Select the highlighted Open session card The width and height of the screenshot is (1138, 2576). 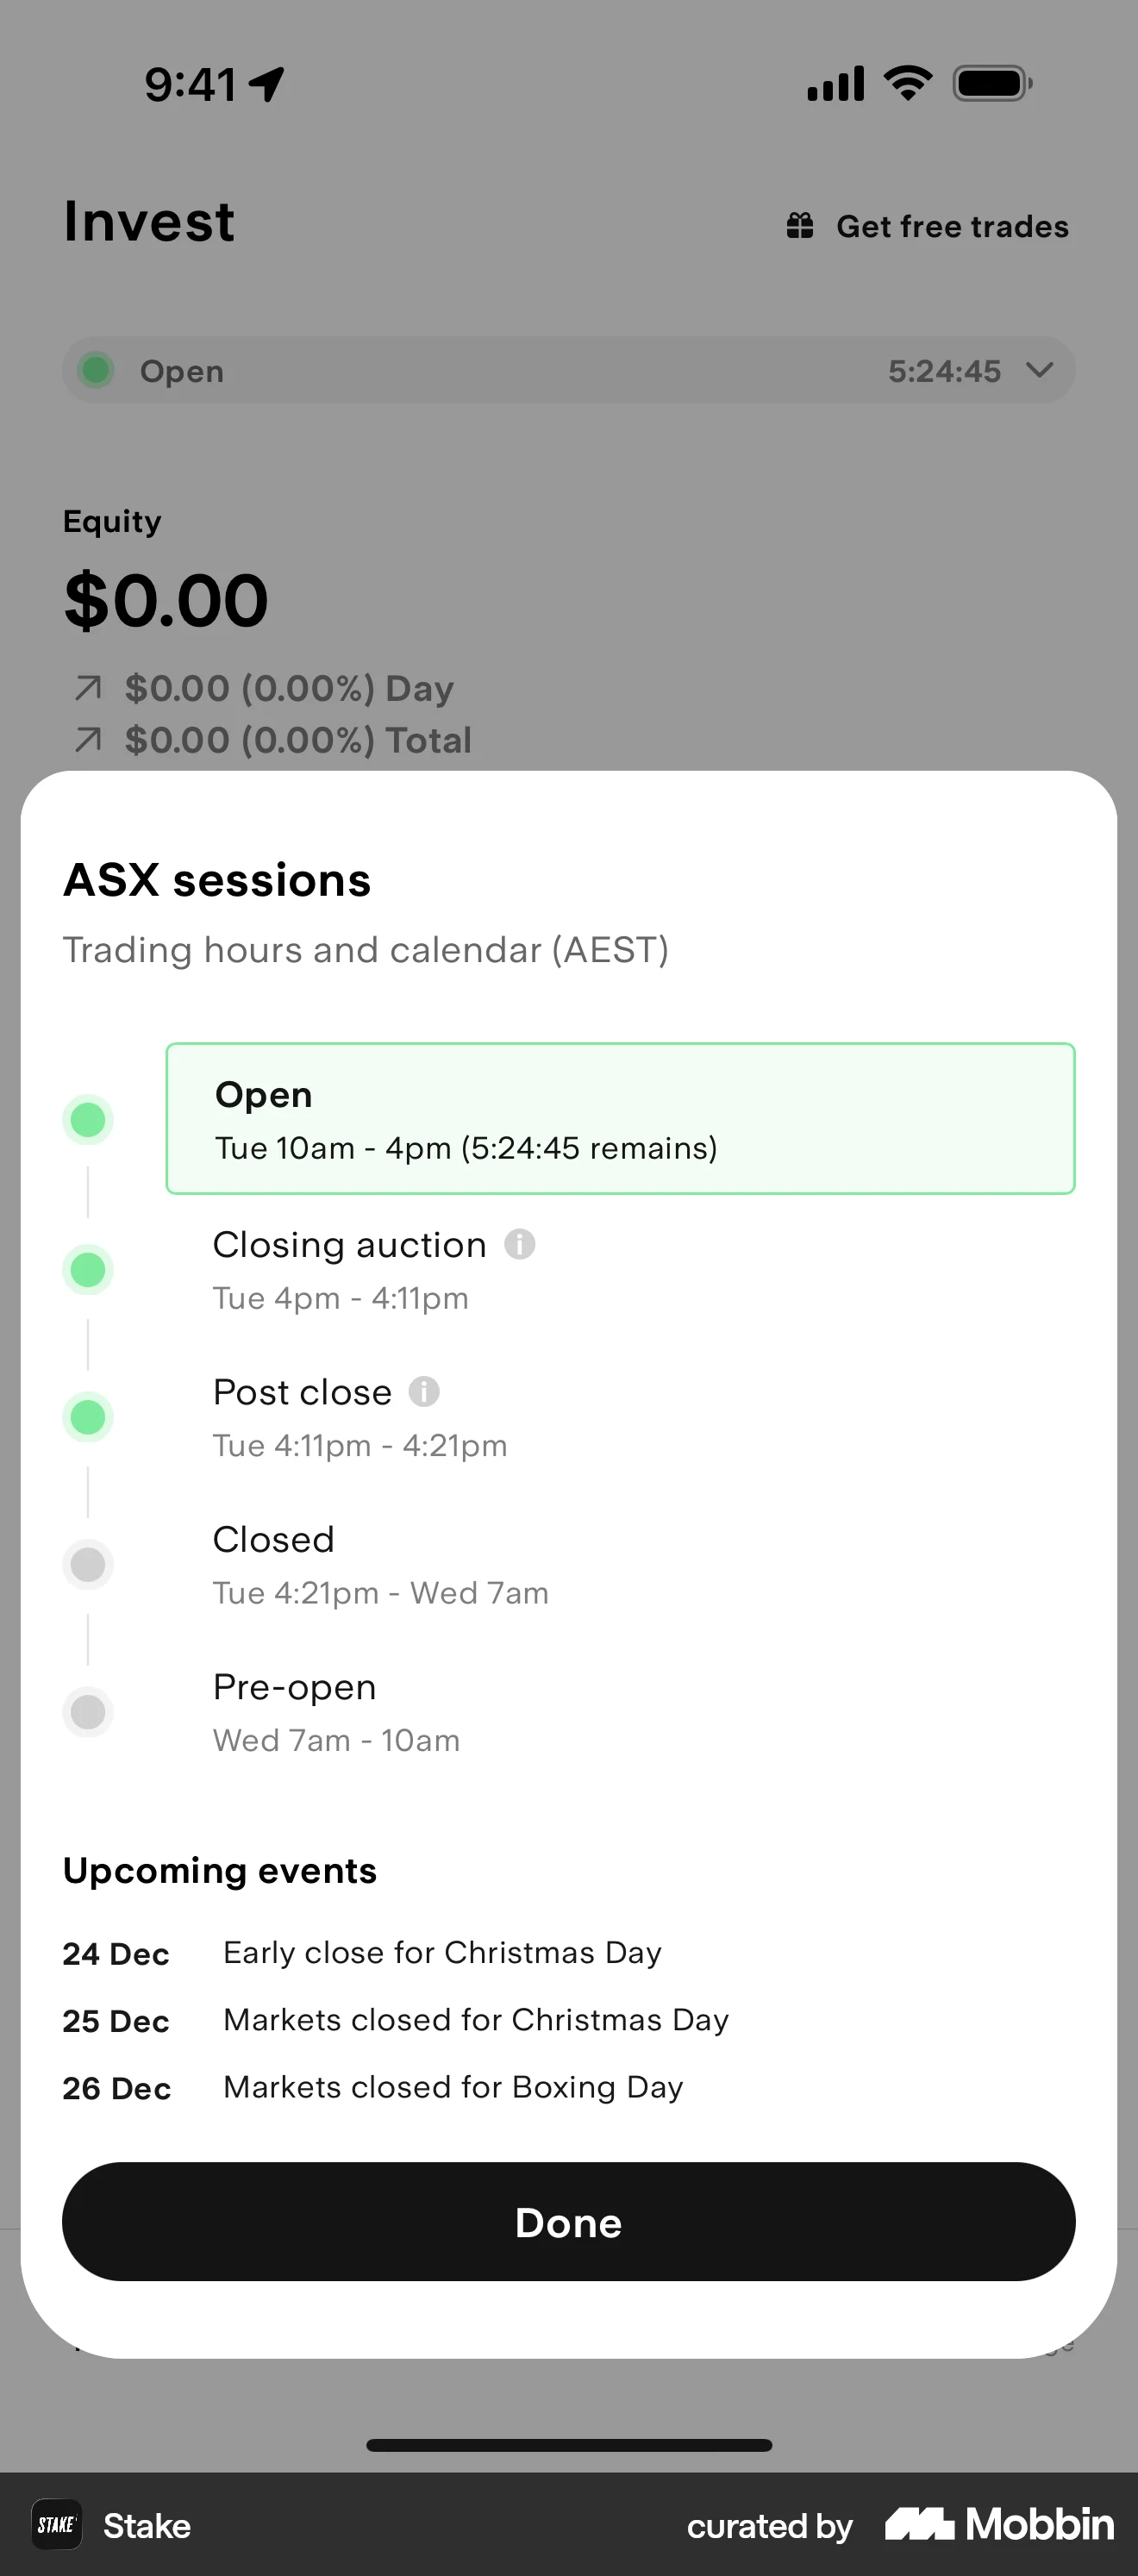620,1119
